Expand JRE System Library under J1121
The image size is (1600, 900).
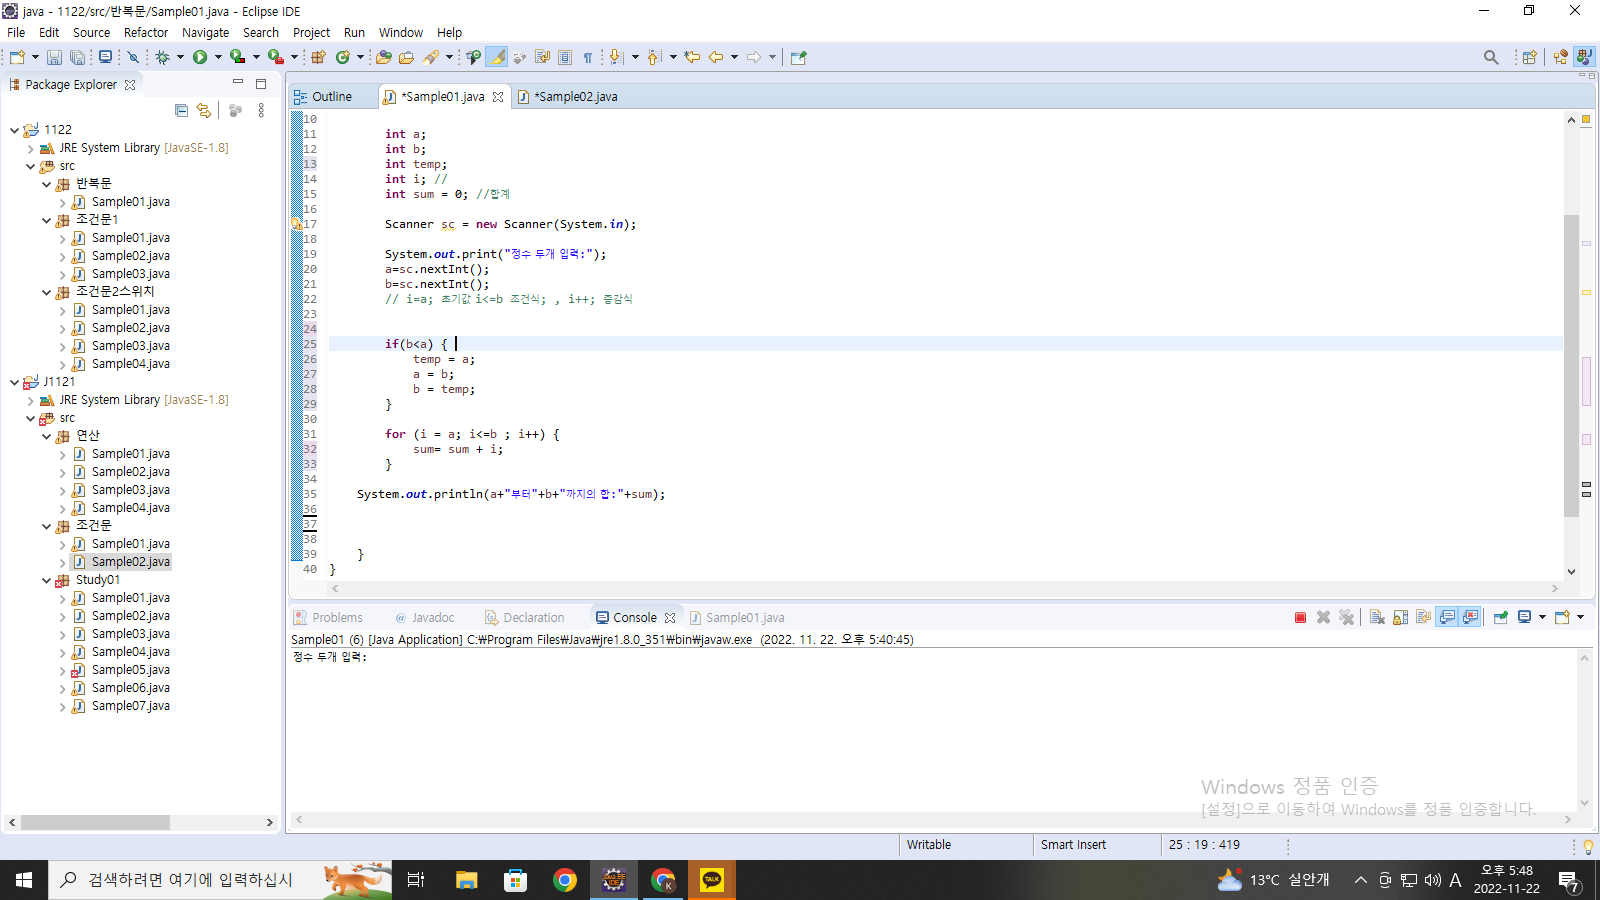click(x=30, y=400)
